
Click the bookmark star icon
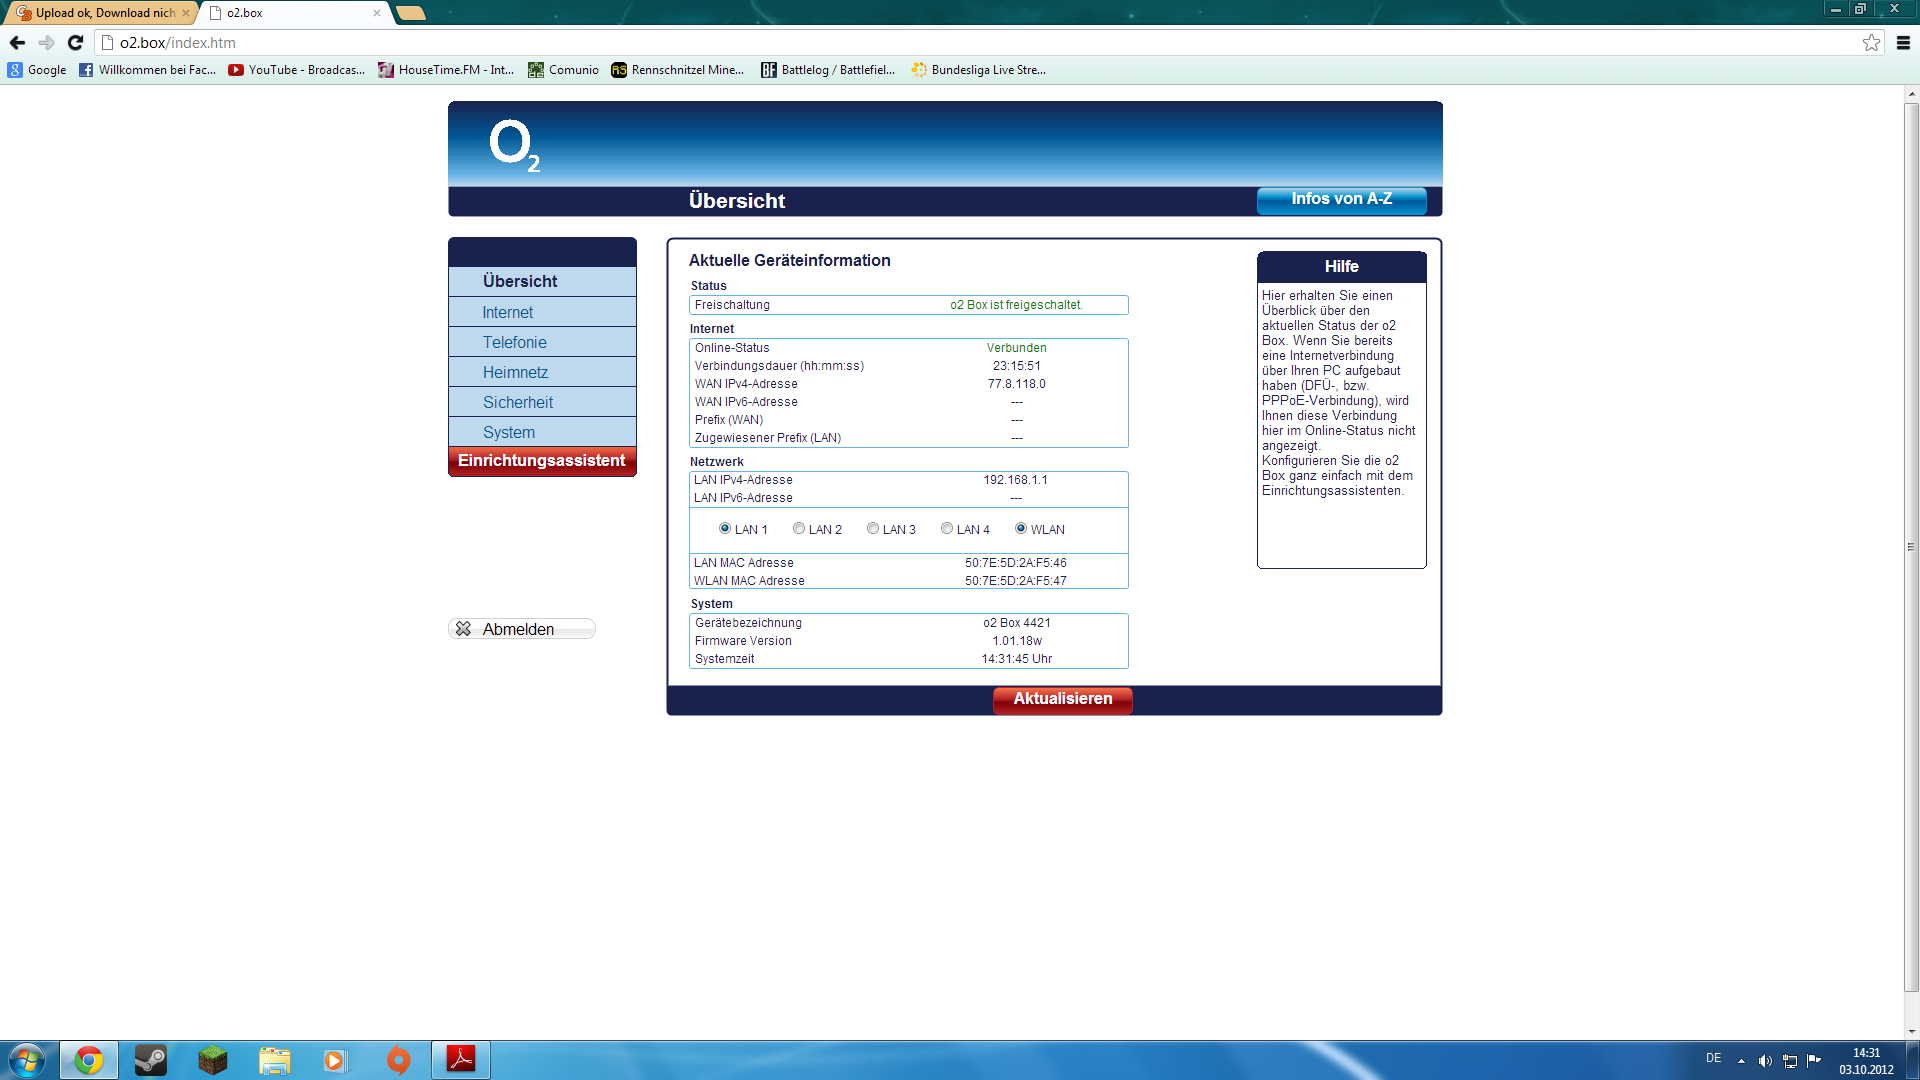click(1871, 43)
